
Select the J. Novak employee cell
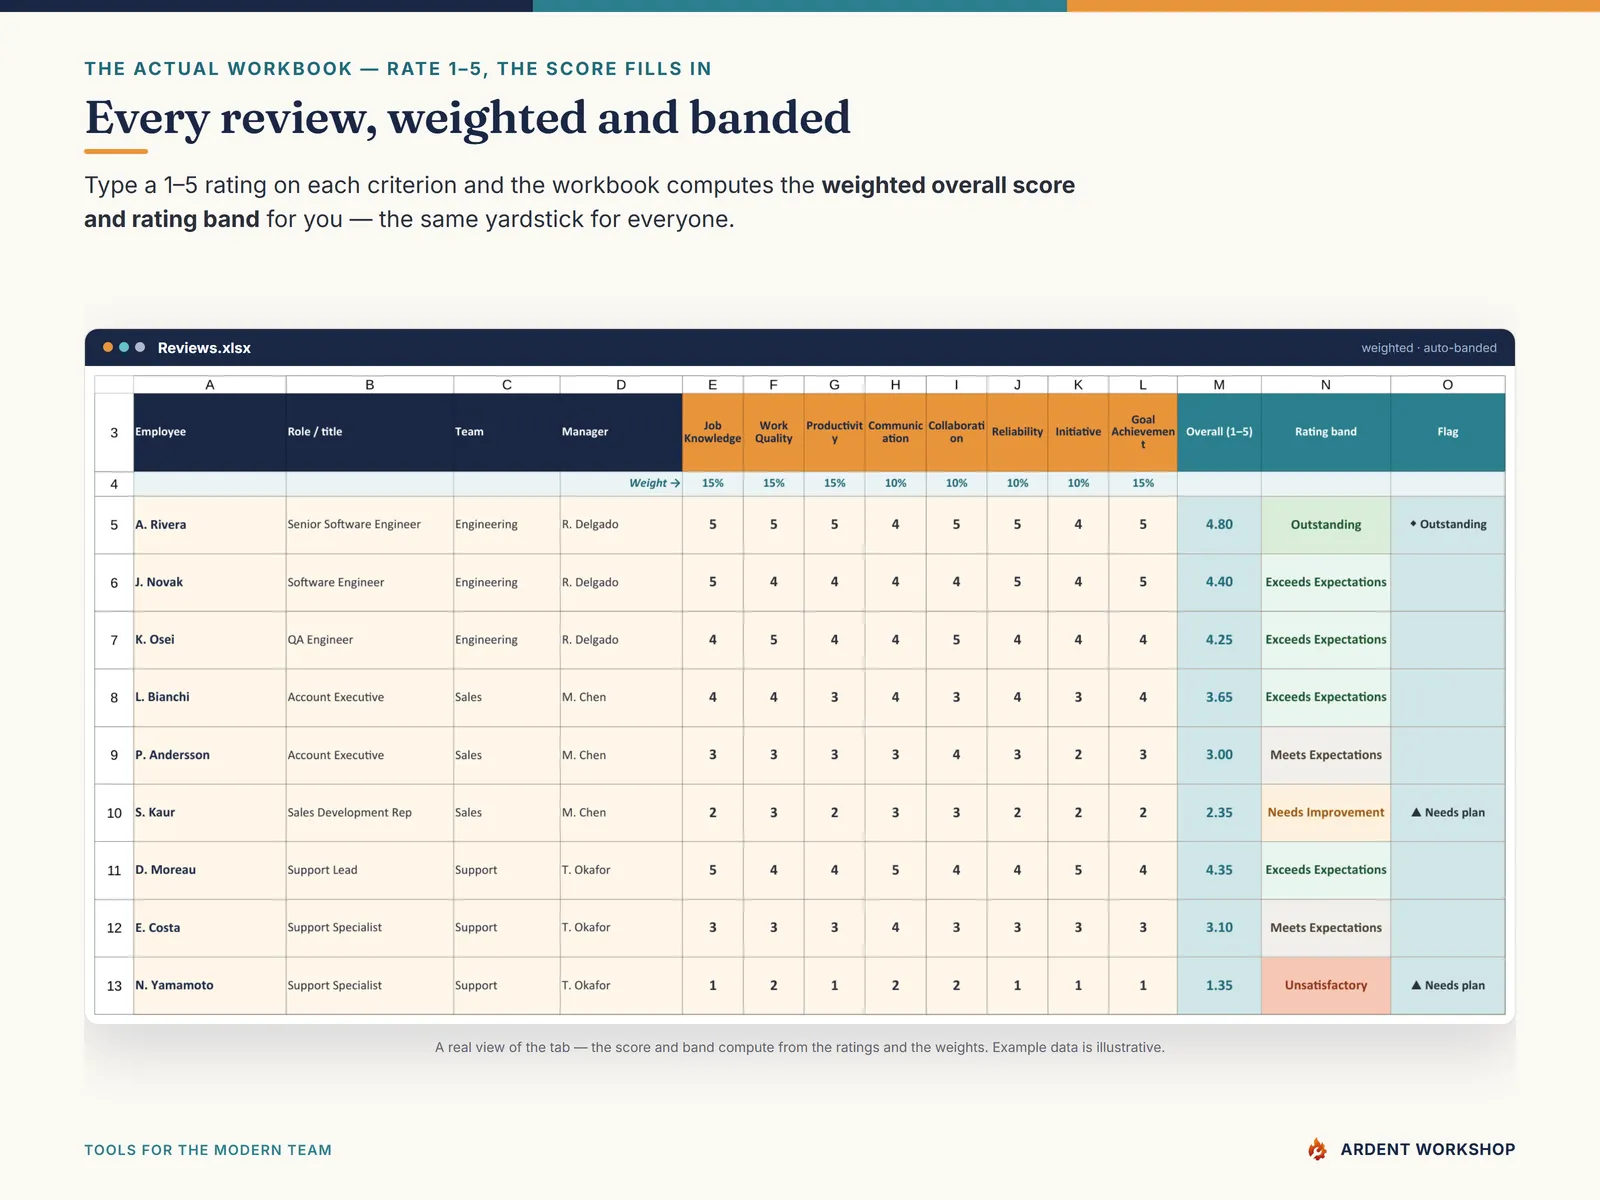[x=210, y=582]
